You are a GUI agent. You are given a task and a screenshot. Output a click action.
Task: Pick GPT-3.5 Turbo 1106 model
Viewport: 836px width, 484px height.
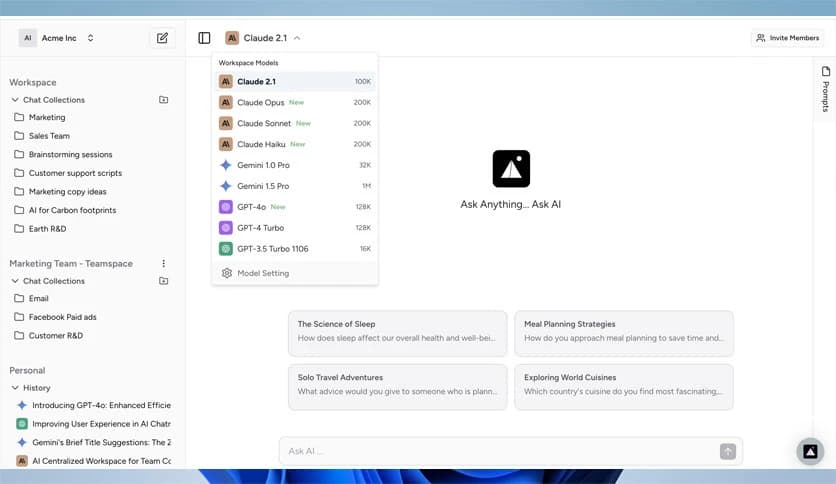295,248
